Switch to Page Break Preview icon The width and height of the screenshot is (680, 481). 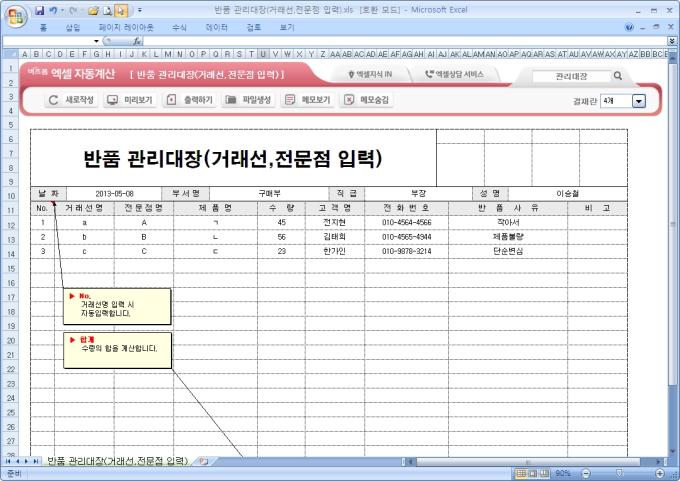[544, 474]
